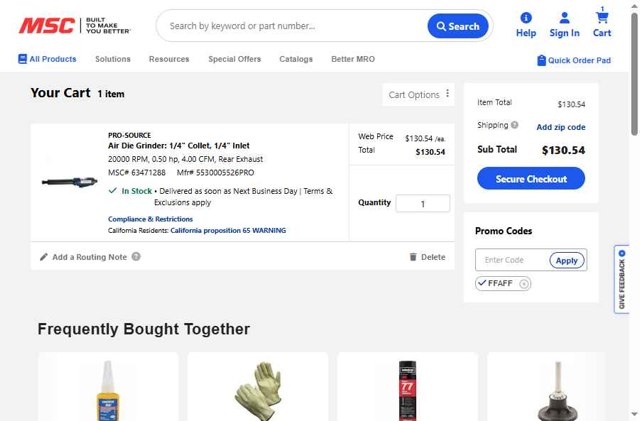Open California proposition 65 WARNING link
This screenshot has width=640, height=421.
228,230
